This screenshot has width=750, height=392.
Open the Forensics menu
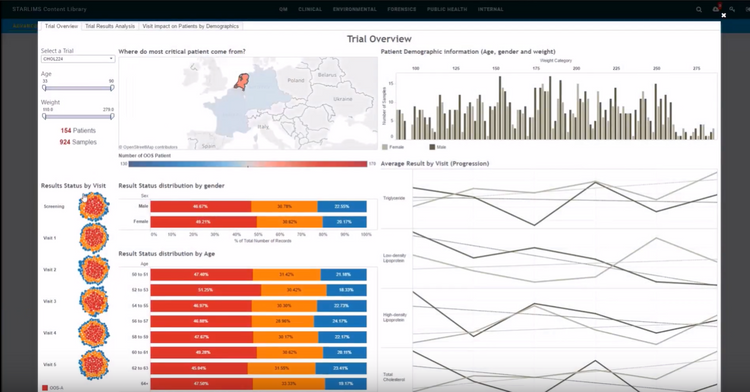pos(402,9)
